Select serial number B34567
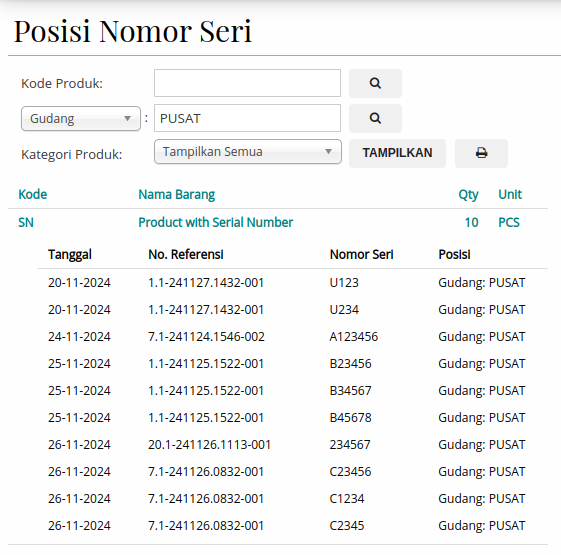 point(350,390)
